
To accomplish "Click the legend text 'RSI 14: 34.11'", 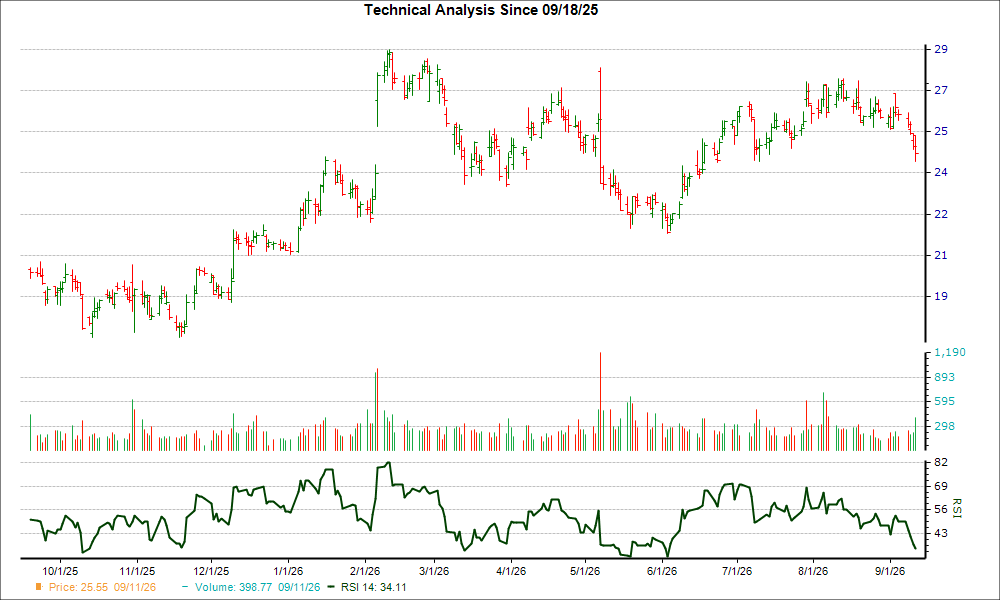I will click(373, 587).
